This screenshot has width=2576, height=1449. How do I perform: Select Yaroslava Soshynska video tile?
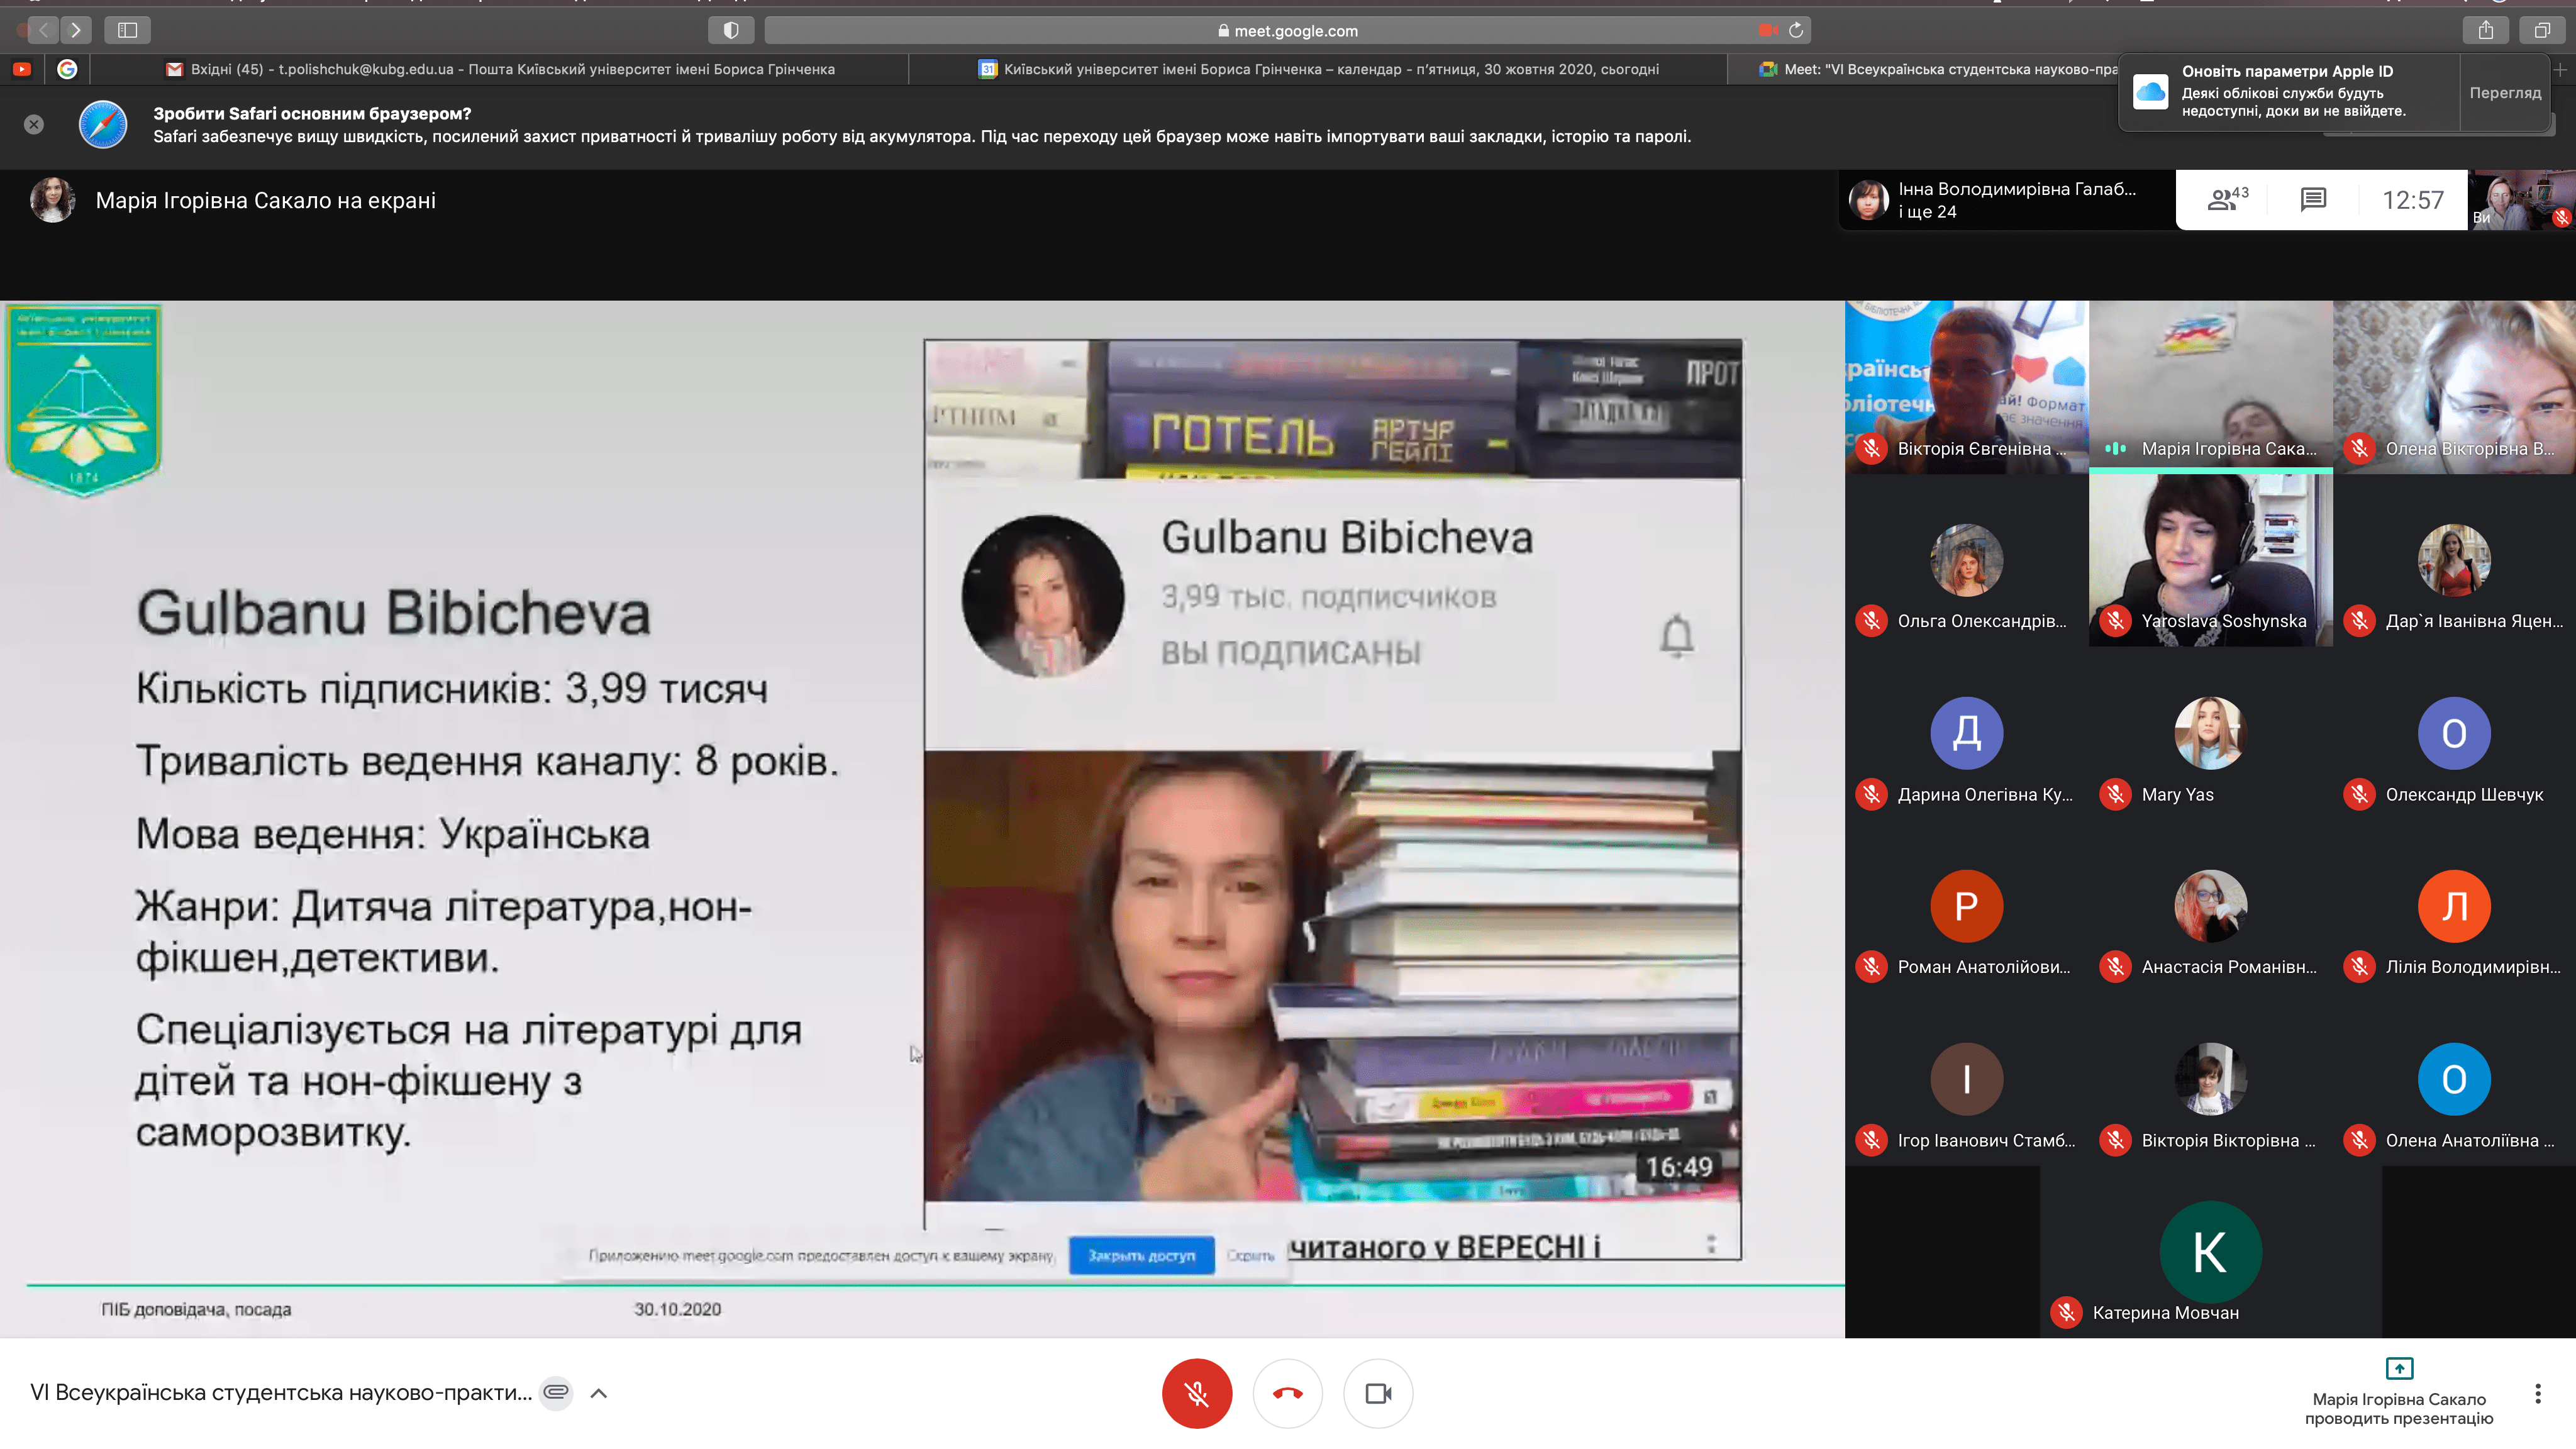click(2210, 560)
